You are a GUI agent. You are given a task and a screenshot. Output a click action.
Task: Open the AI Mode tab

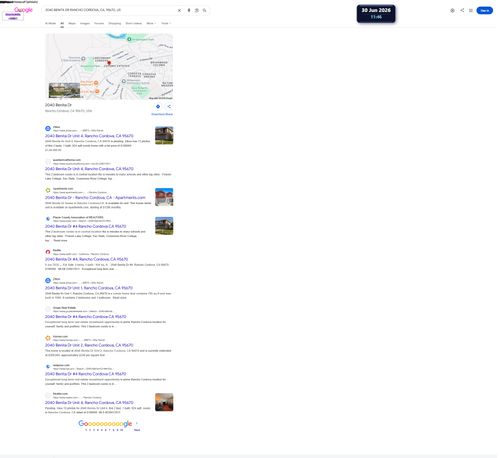click(50, 23)
